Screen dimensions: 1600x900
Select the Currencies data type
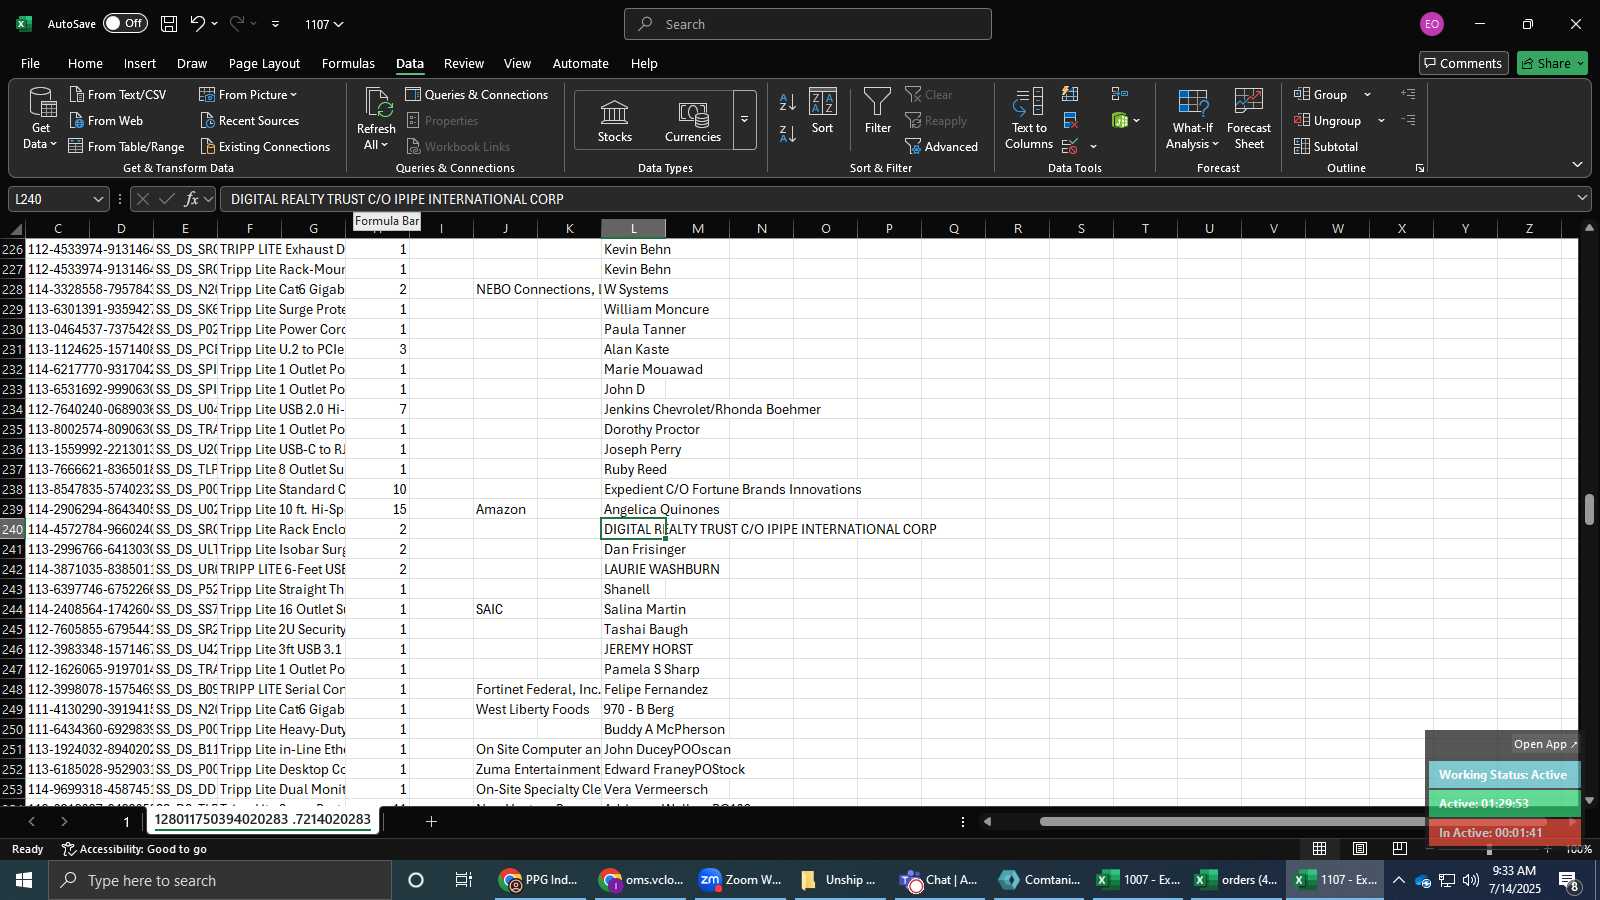click(693, 120)
